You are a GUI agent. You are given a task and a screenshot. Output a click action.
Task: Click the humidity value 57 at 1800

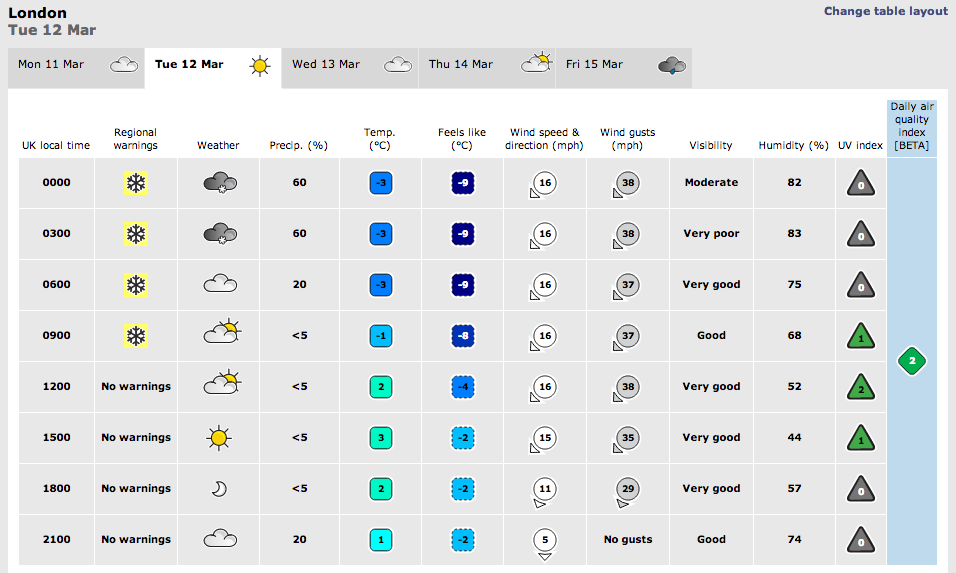[x=794, y=488]
